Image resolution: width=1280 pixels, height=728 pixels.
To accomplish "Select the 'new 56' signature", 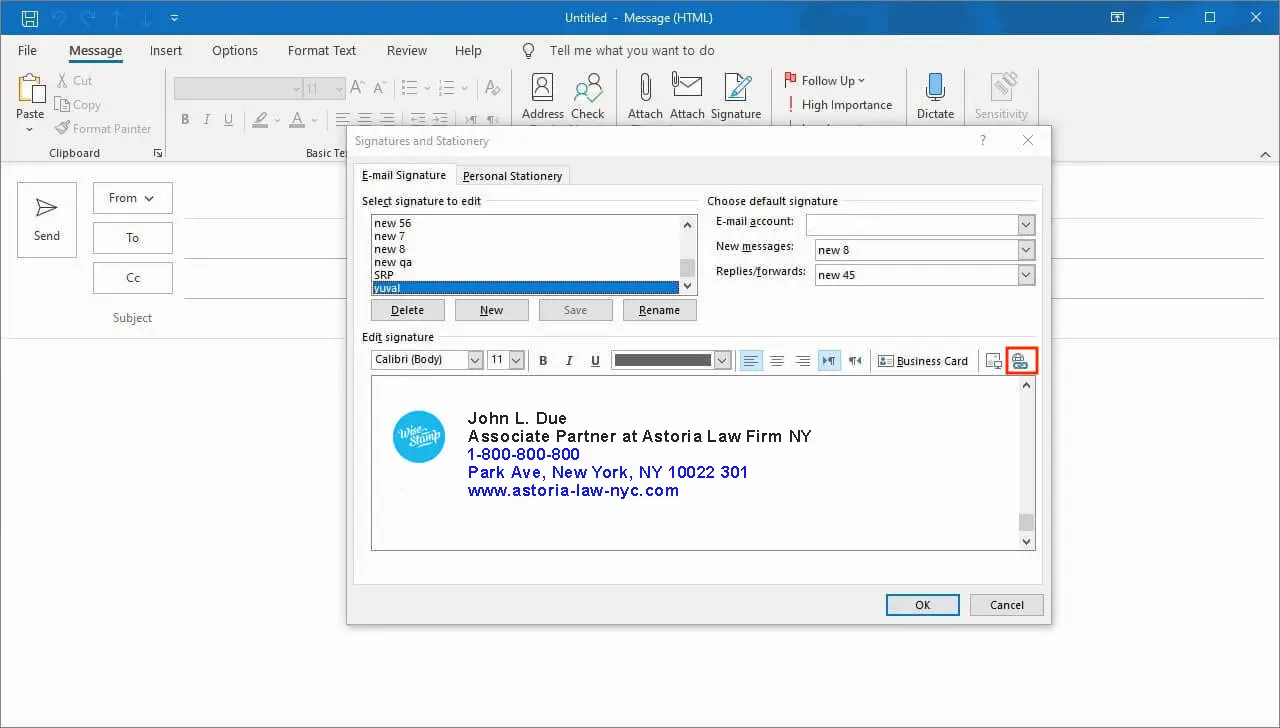I will pyautogui.click(x=525, y=223).
